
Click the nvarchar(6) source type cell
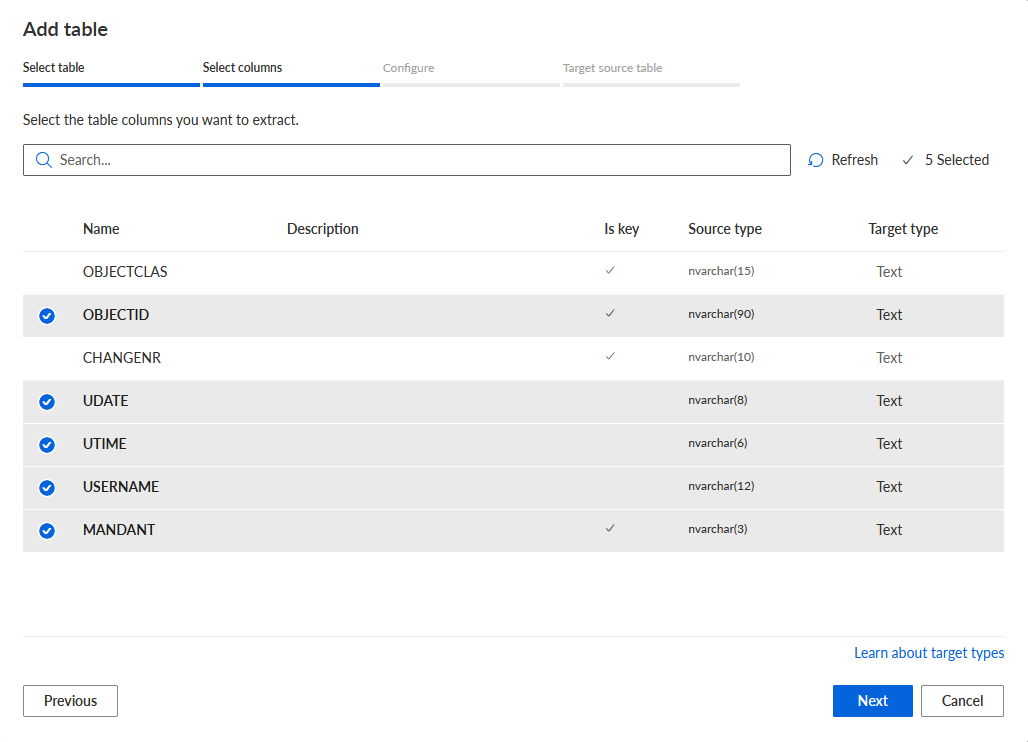point(717,443)
